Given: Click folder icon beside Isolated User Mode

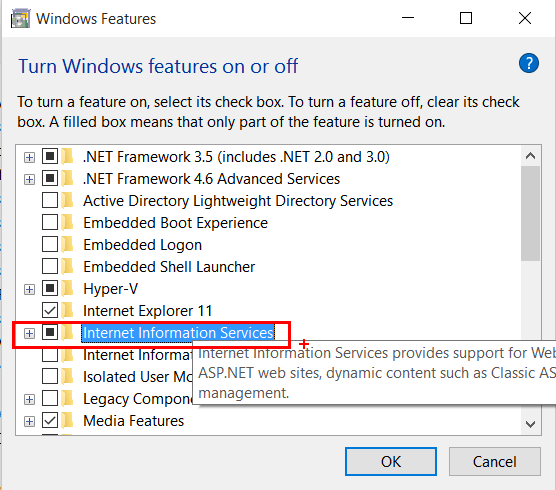Looking at the screenshot, I should (x=67, y=377).
